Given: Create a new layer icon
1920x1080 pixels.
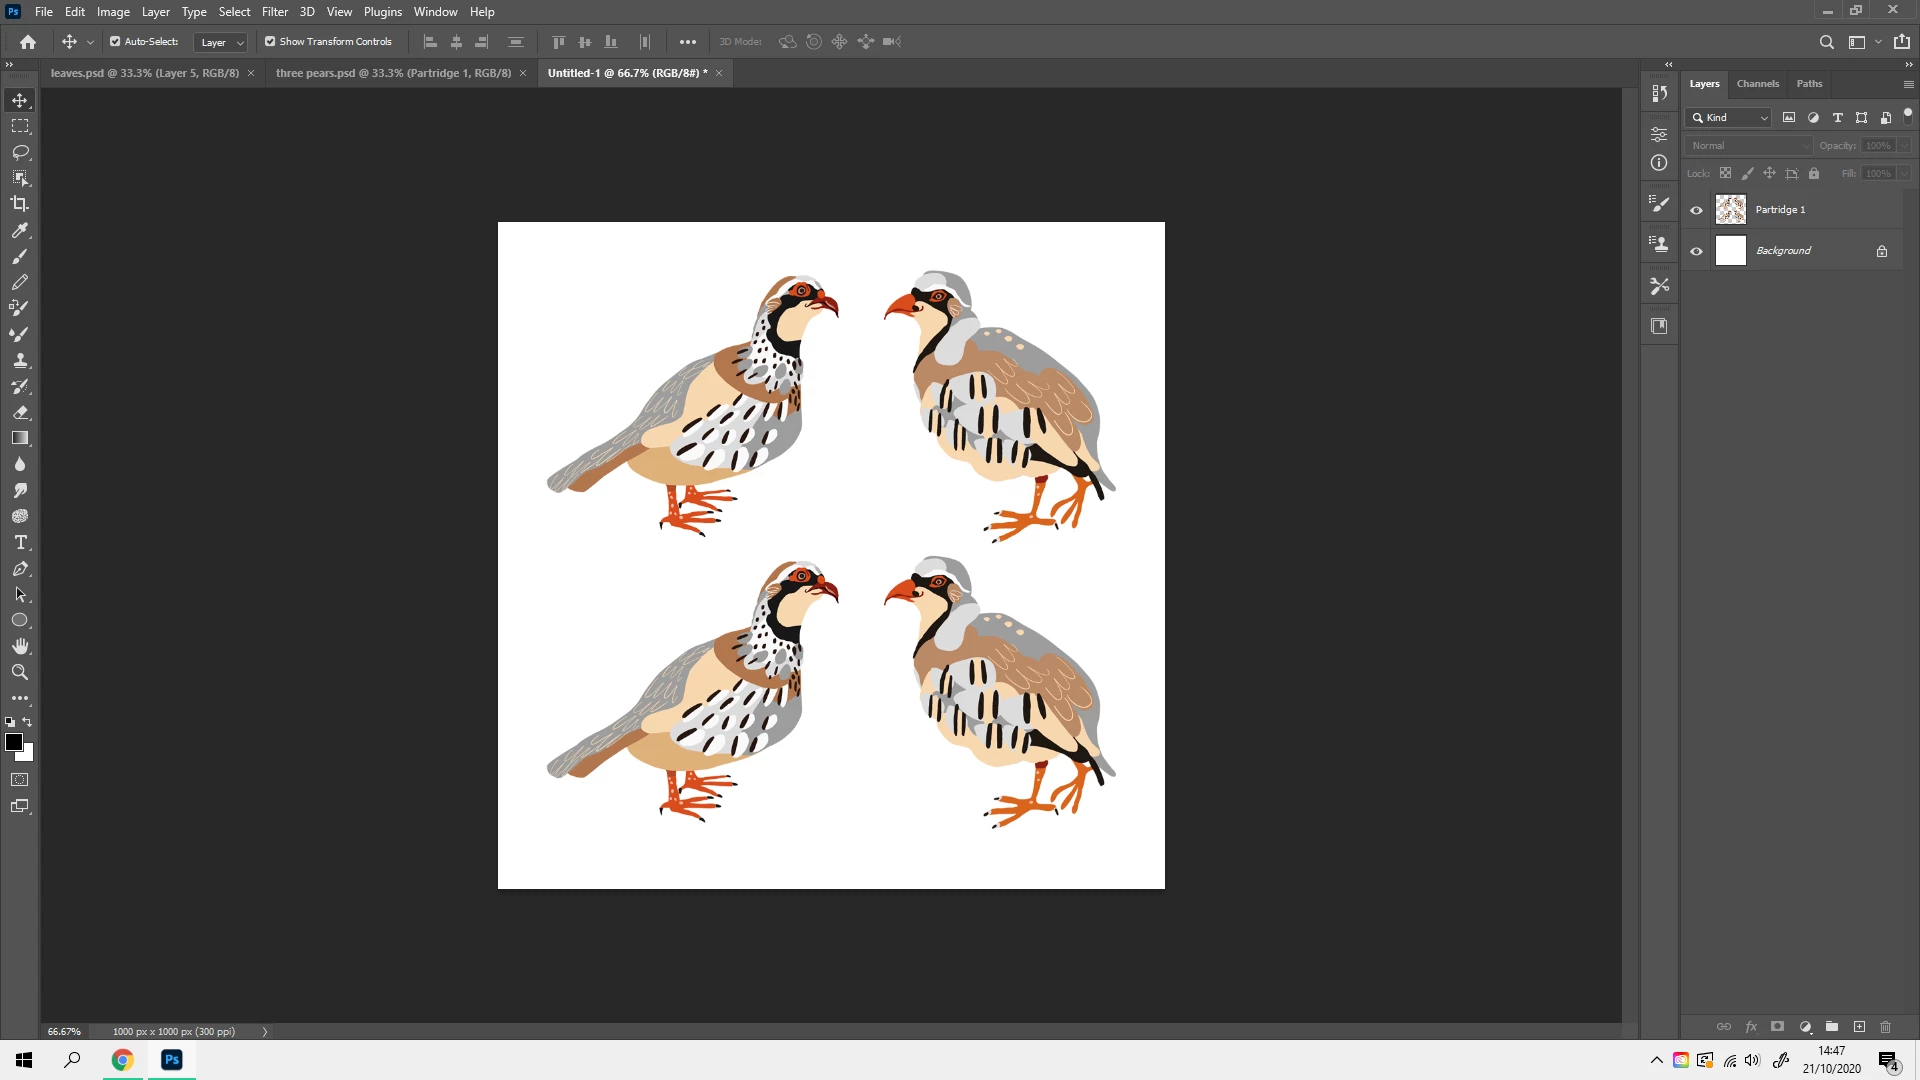Looking at the screenshot, I should pos(1859,1027).
